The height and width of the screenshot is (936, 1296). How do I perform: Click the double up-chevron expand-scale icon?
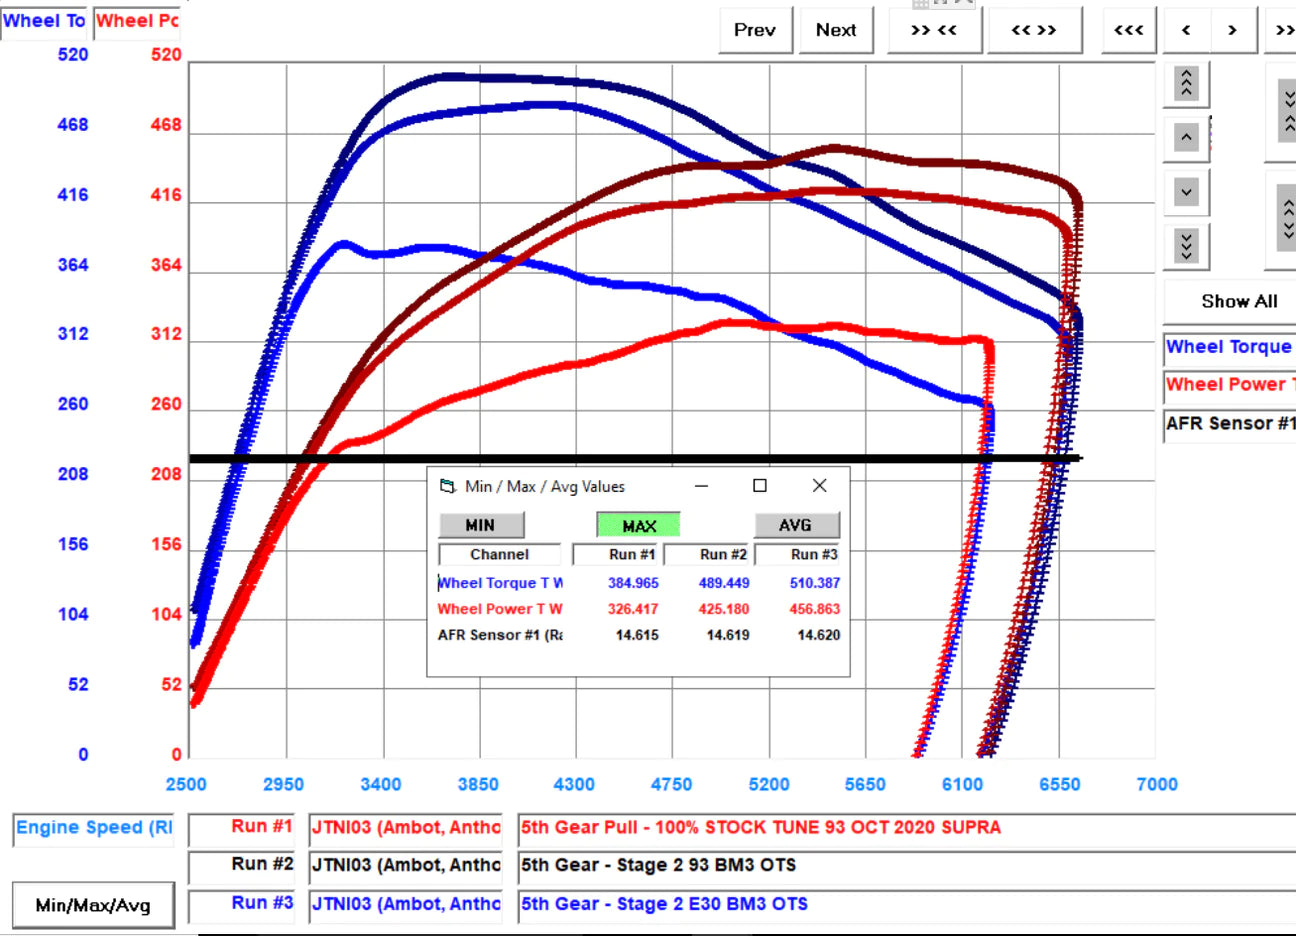pyautogui.click(x=1185, y=84)
